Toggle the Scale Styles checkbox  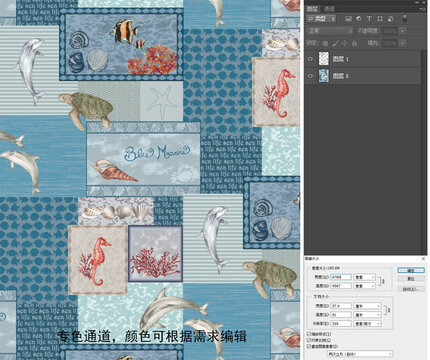(309, 334)
